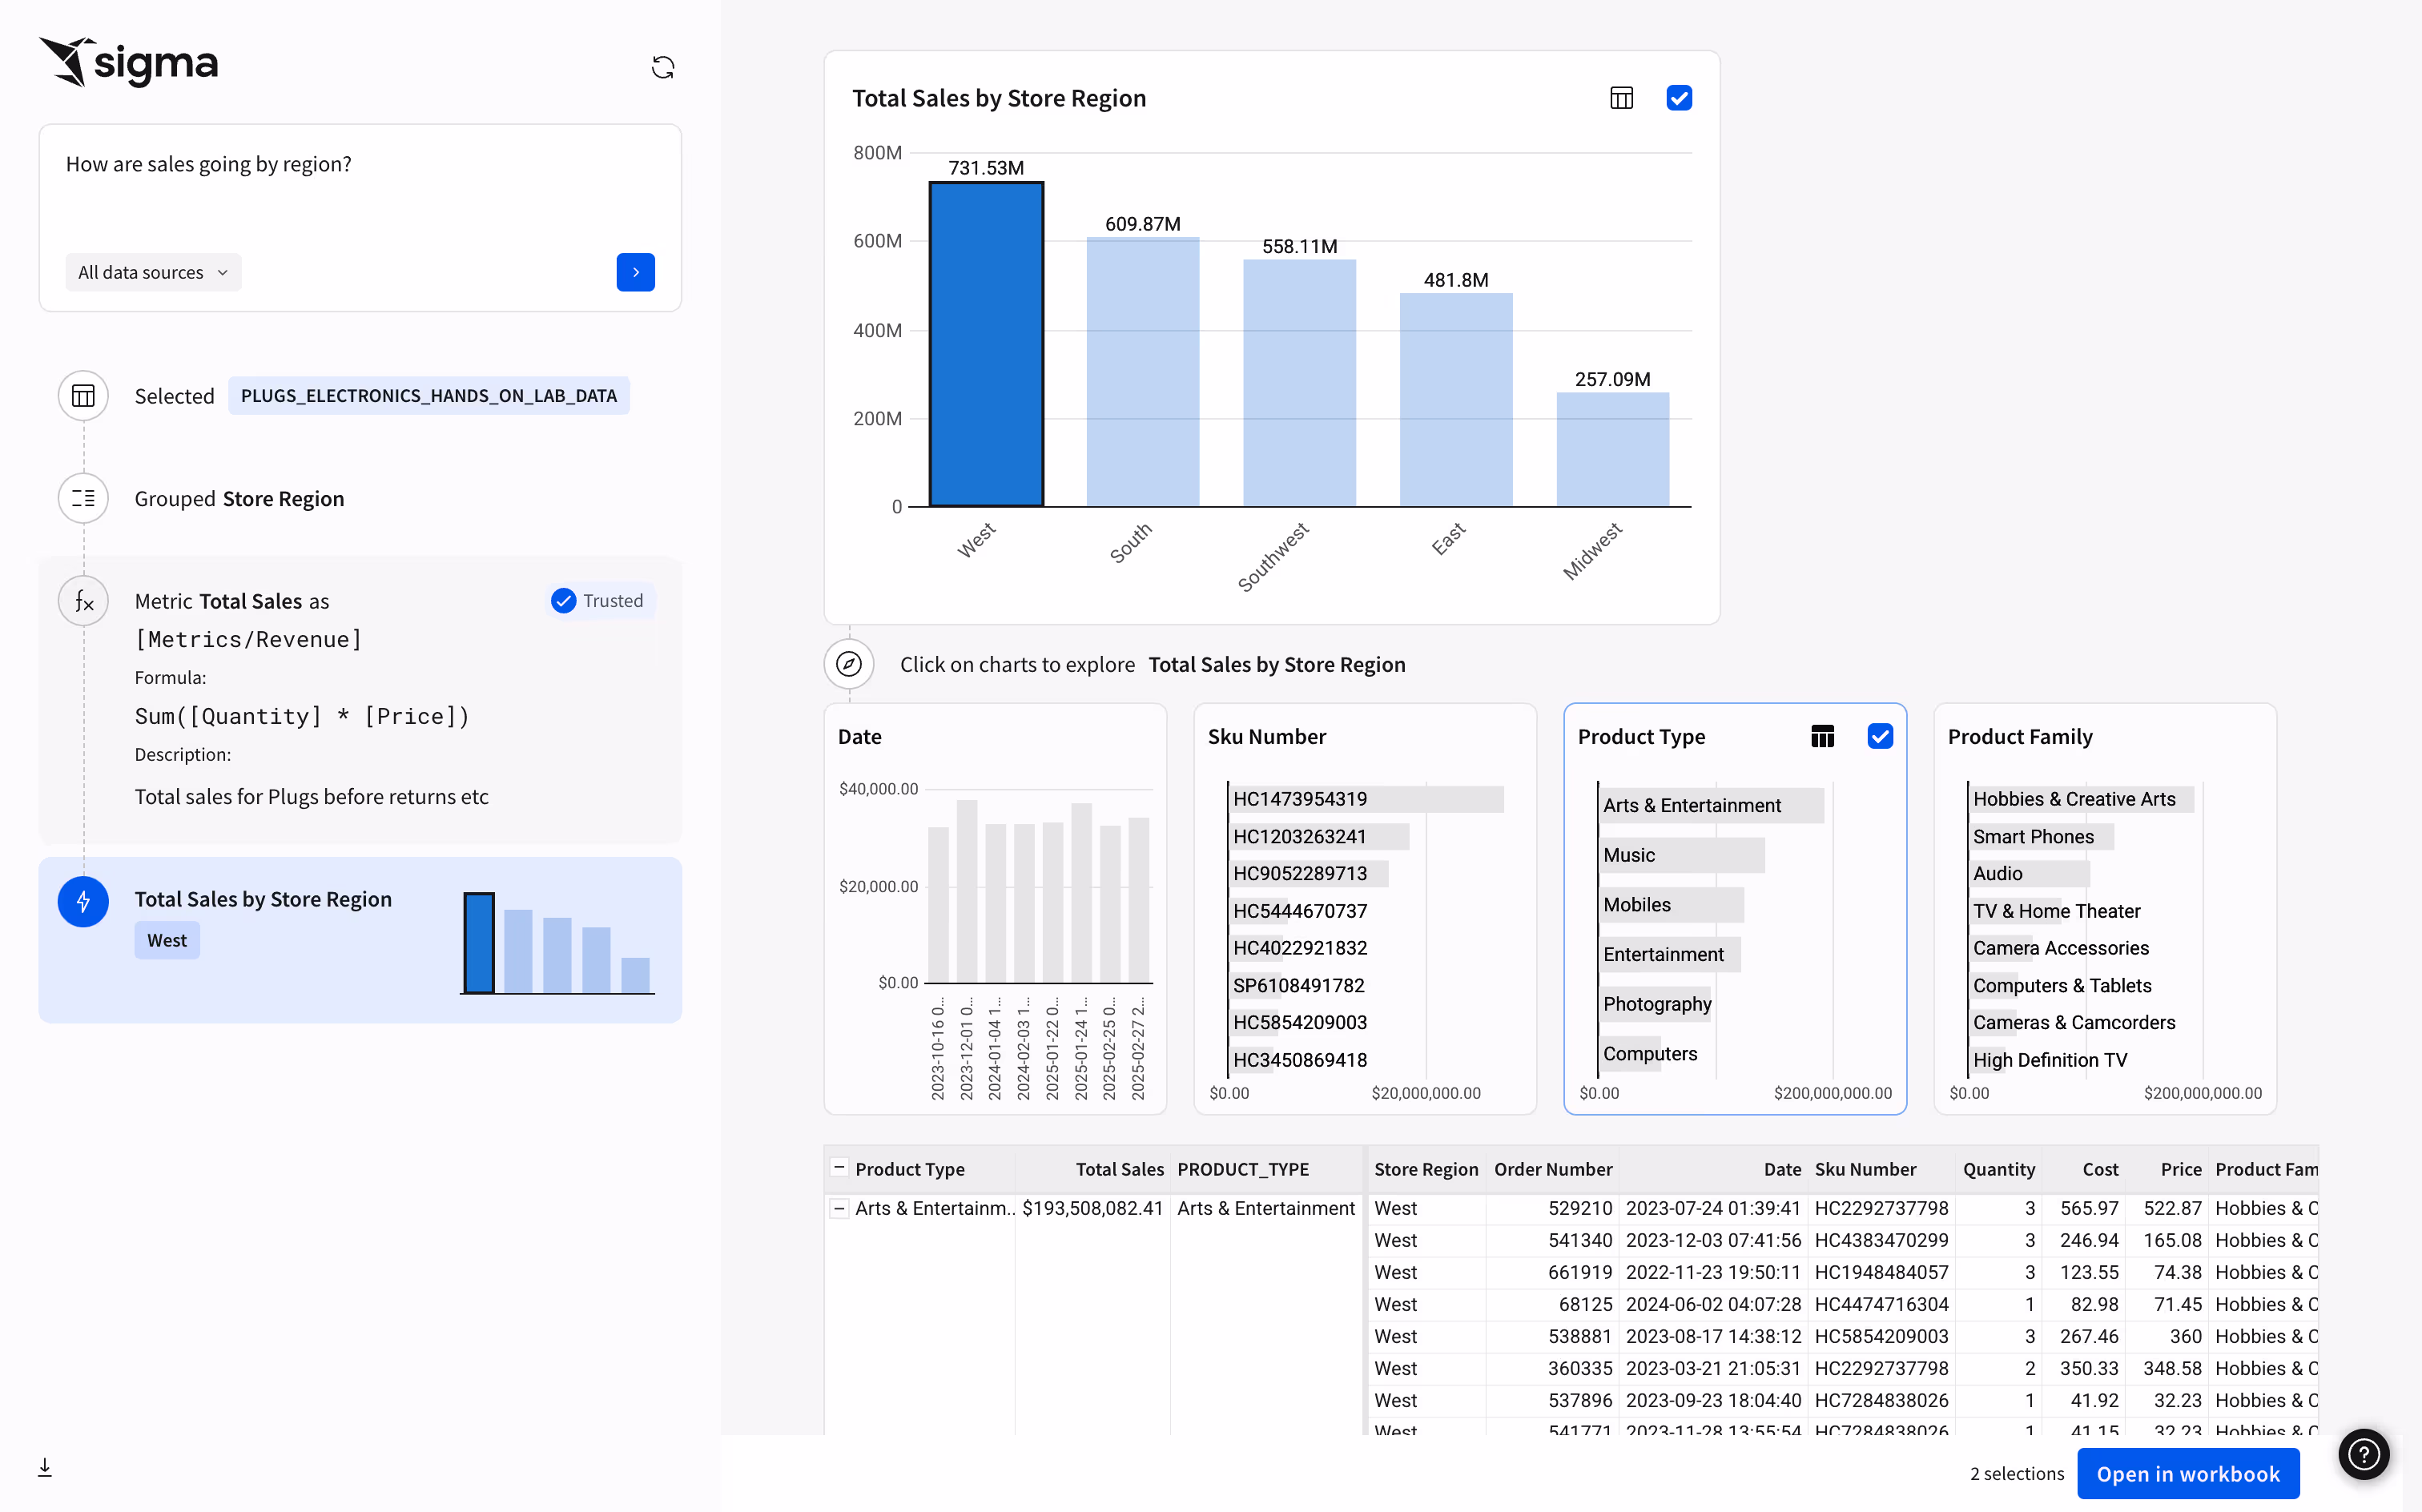Click the table view icon on Product Type panel

1822,735
